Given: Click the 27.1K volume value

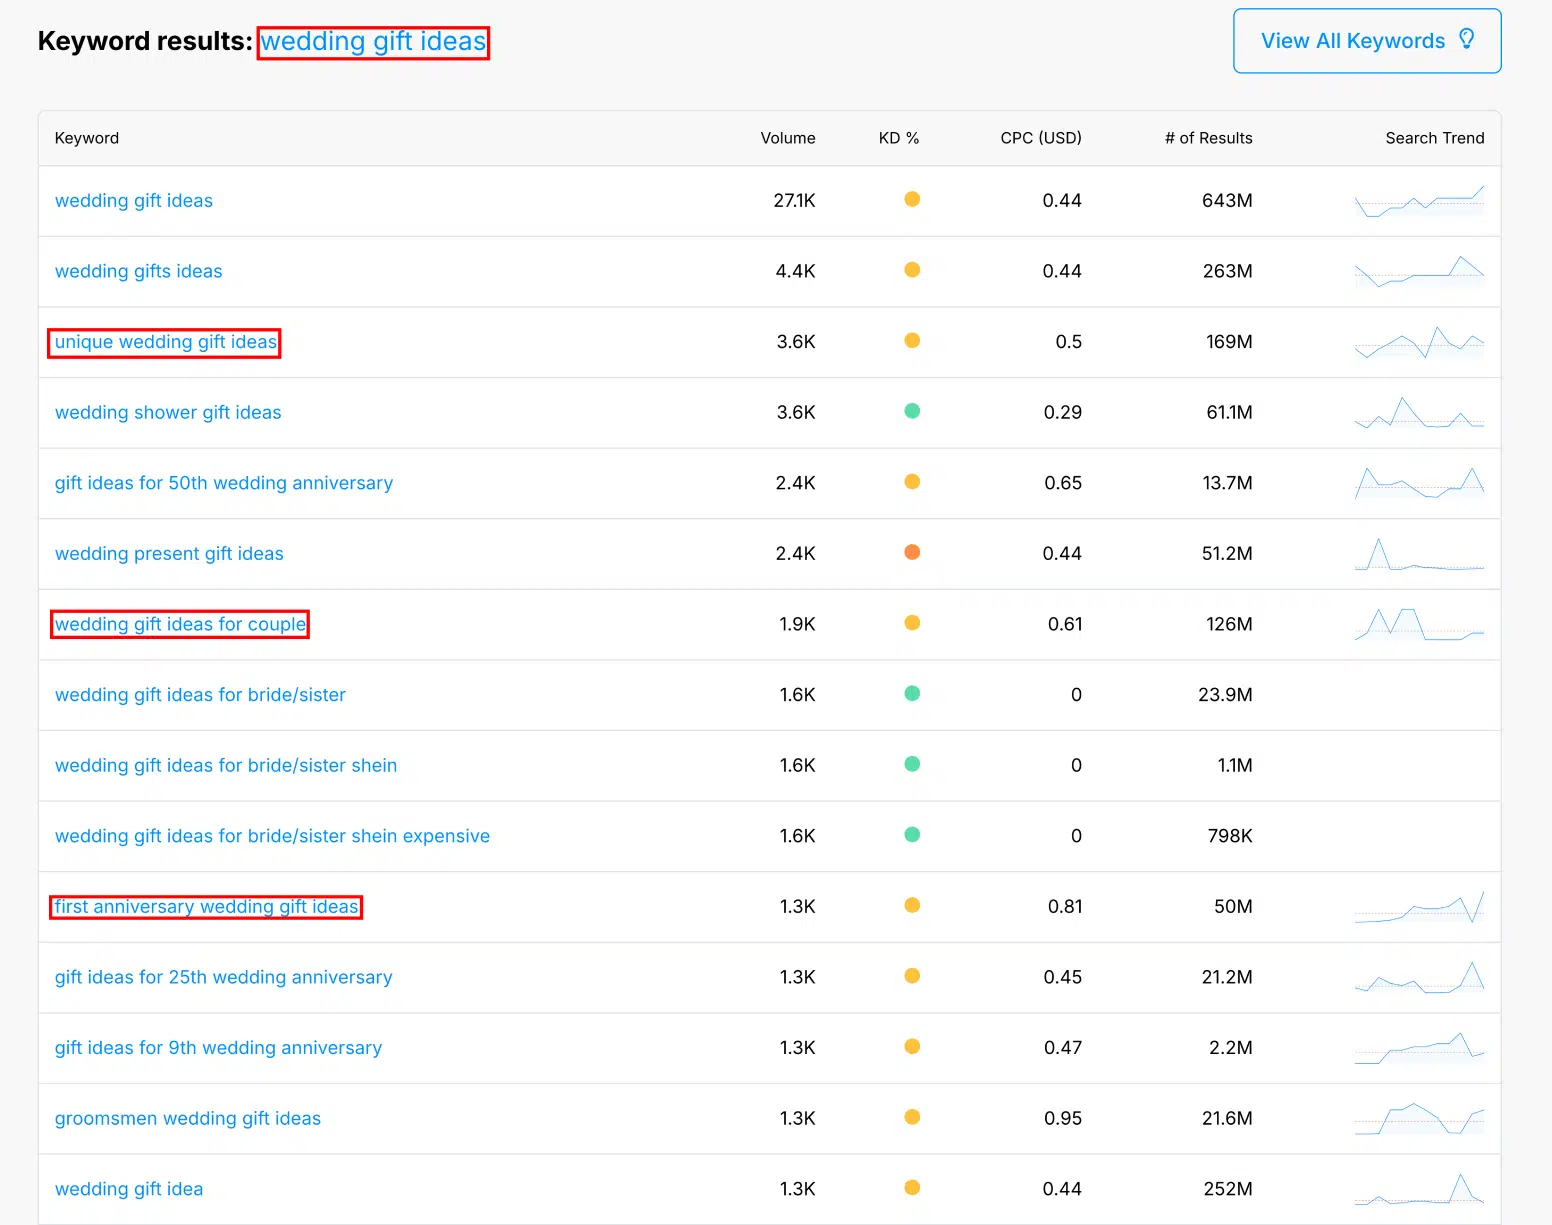Looking at the screenshot, I should point(795,201).
